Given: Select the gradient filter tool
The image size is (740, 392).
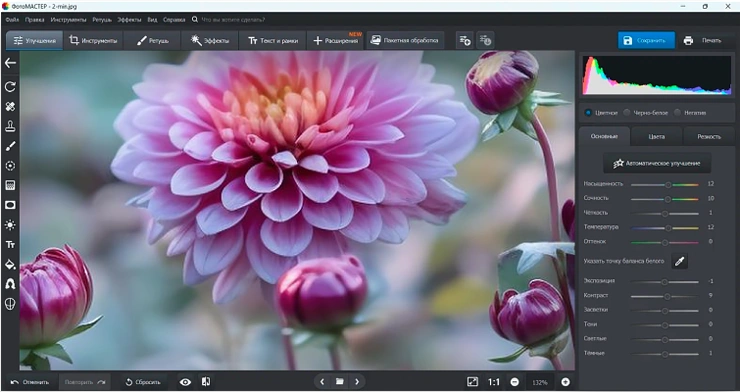Looking at the screenshot, I should [10, 185].
